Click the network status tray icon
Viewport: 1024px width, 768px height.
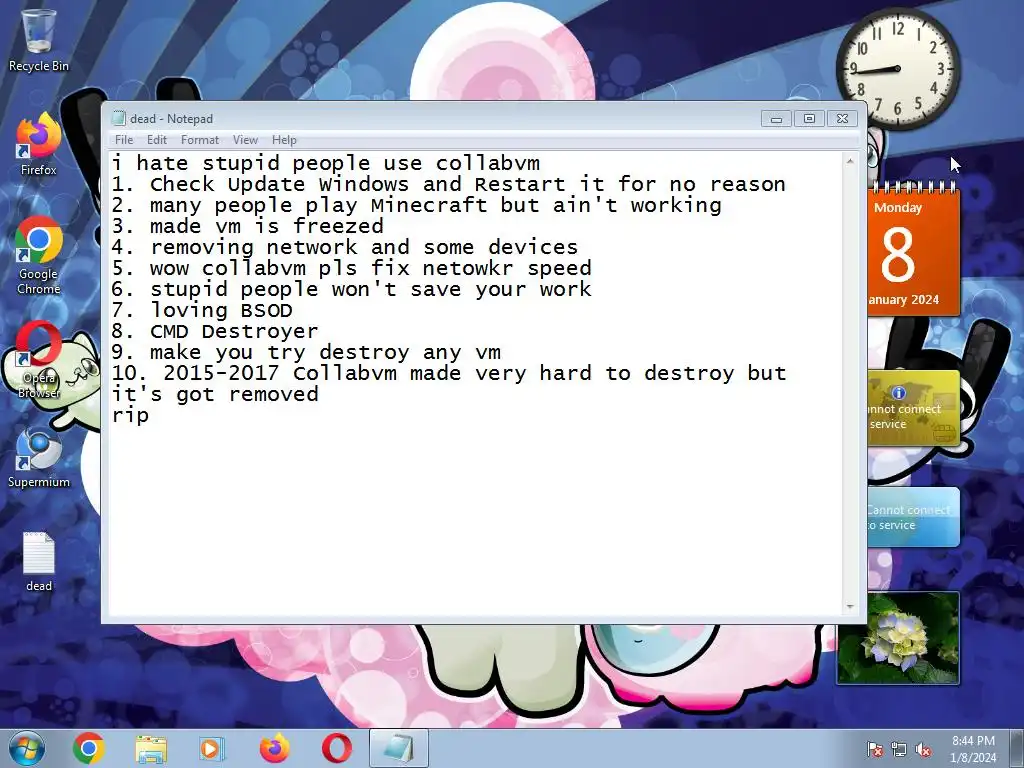coord(899,750)
